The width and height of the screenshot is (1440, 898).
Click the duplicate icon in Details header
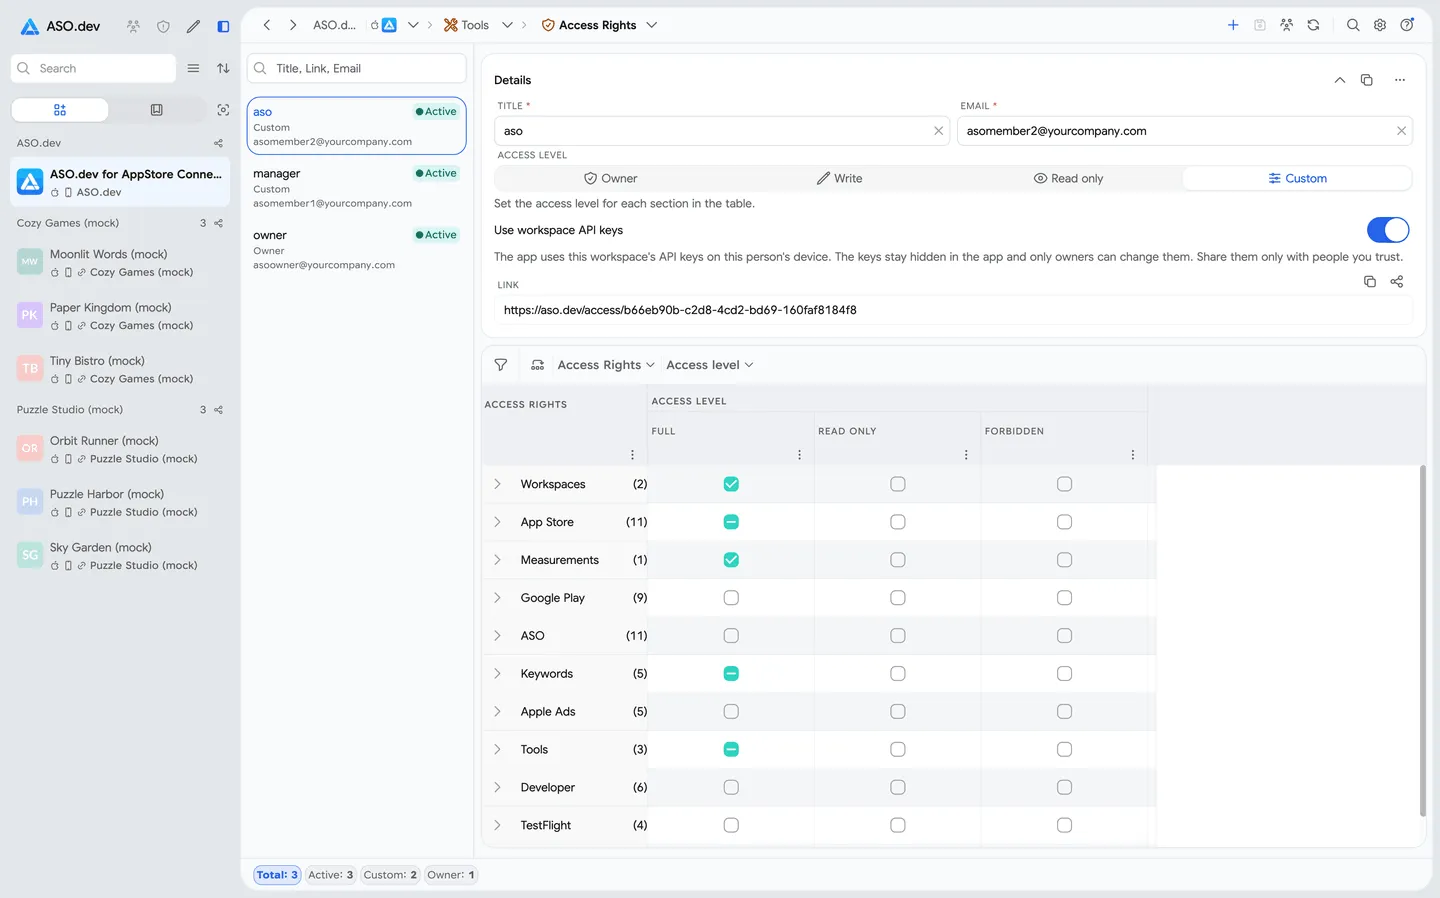[x=1367, y=80]
